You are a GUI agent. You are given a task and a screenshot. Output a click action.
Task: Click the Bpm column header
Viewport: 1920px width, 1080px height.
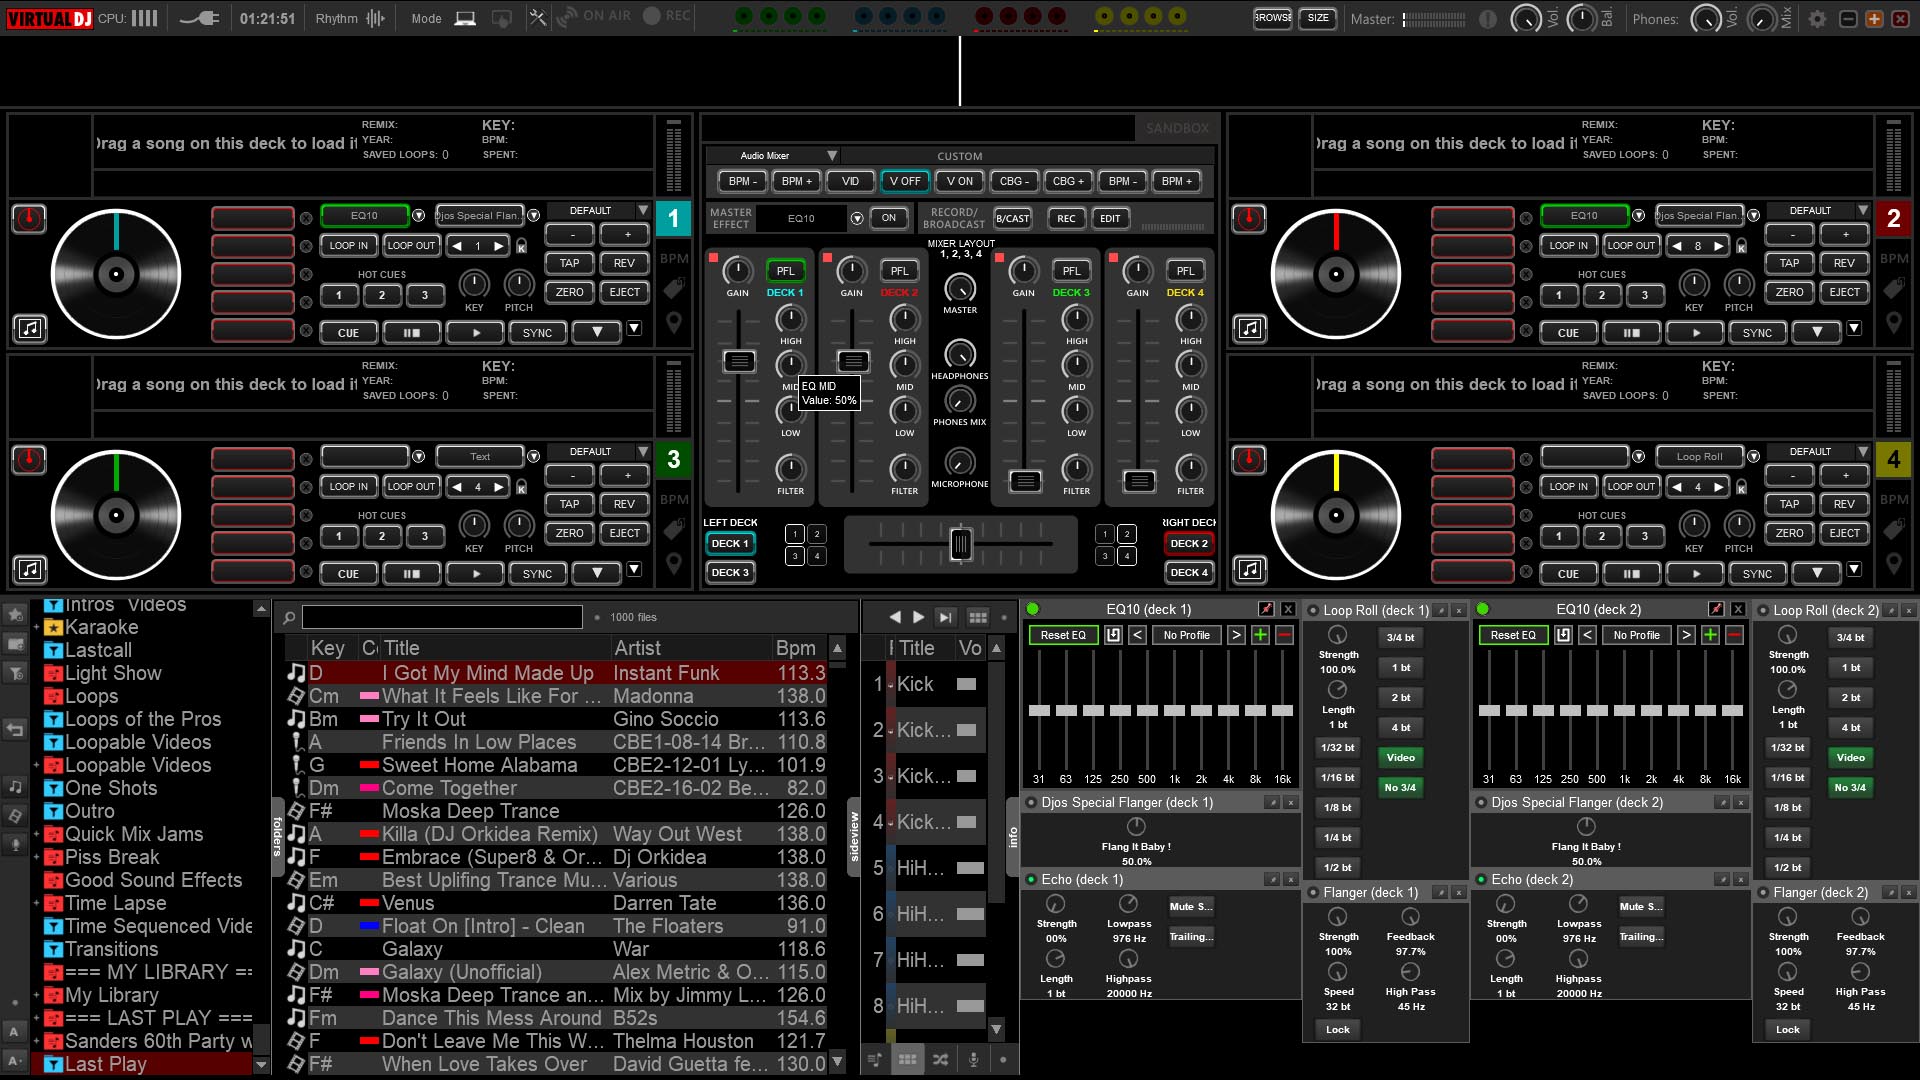click(797, 648)
